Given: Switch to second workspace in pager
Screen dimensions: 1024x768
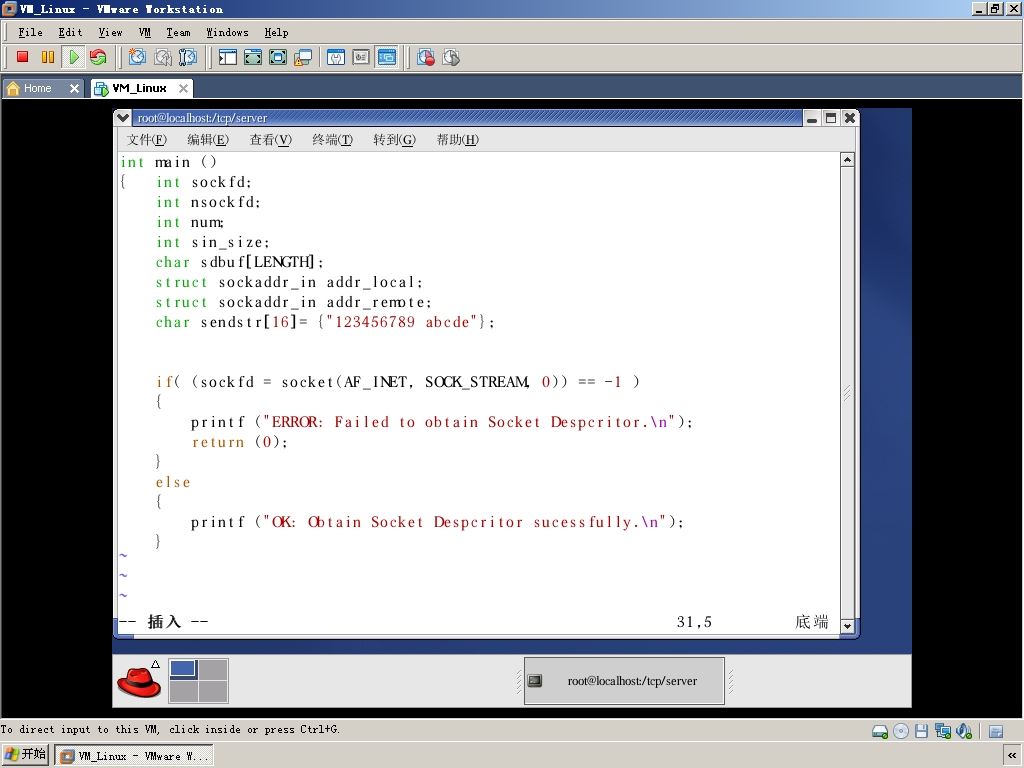Looking at the screenshot, I should pos(213,669).
